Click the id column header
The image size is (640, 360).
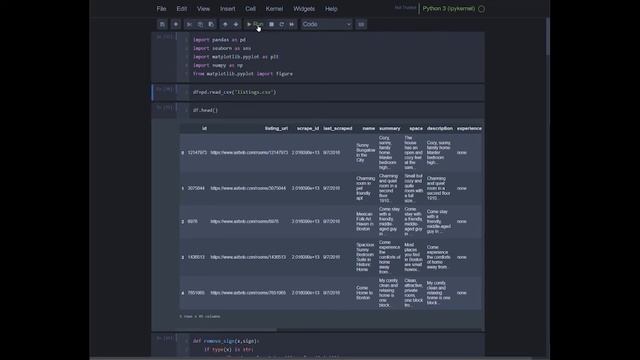coord(204,129)
